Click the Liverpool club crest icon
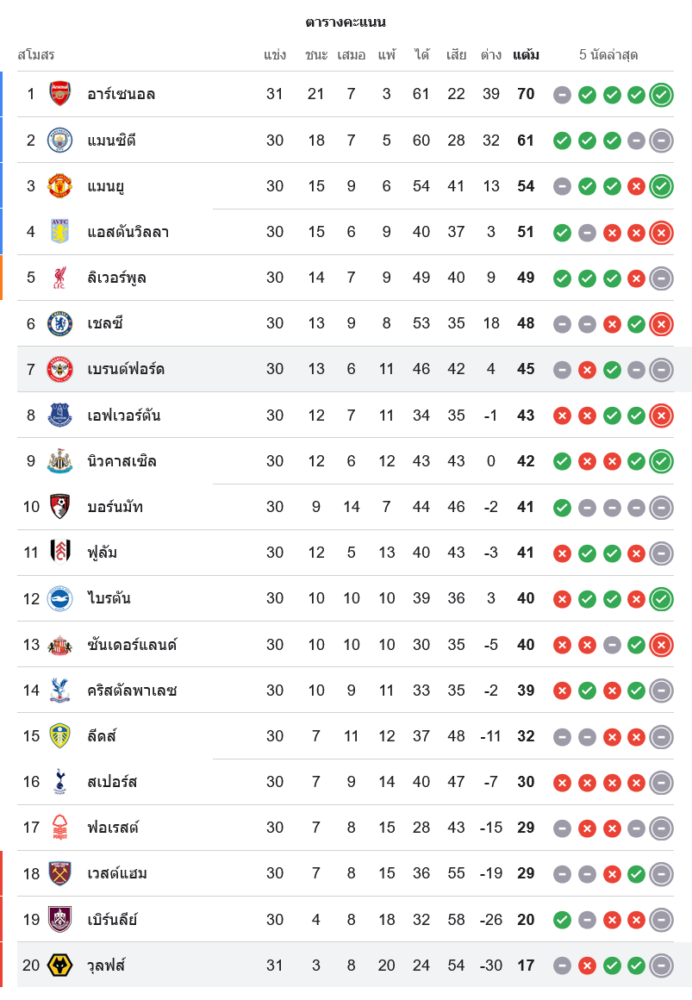Image resolution: width=692 pixels, height=1000 pixels. (61, 277)
